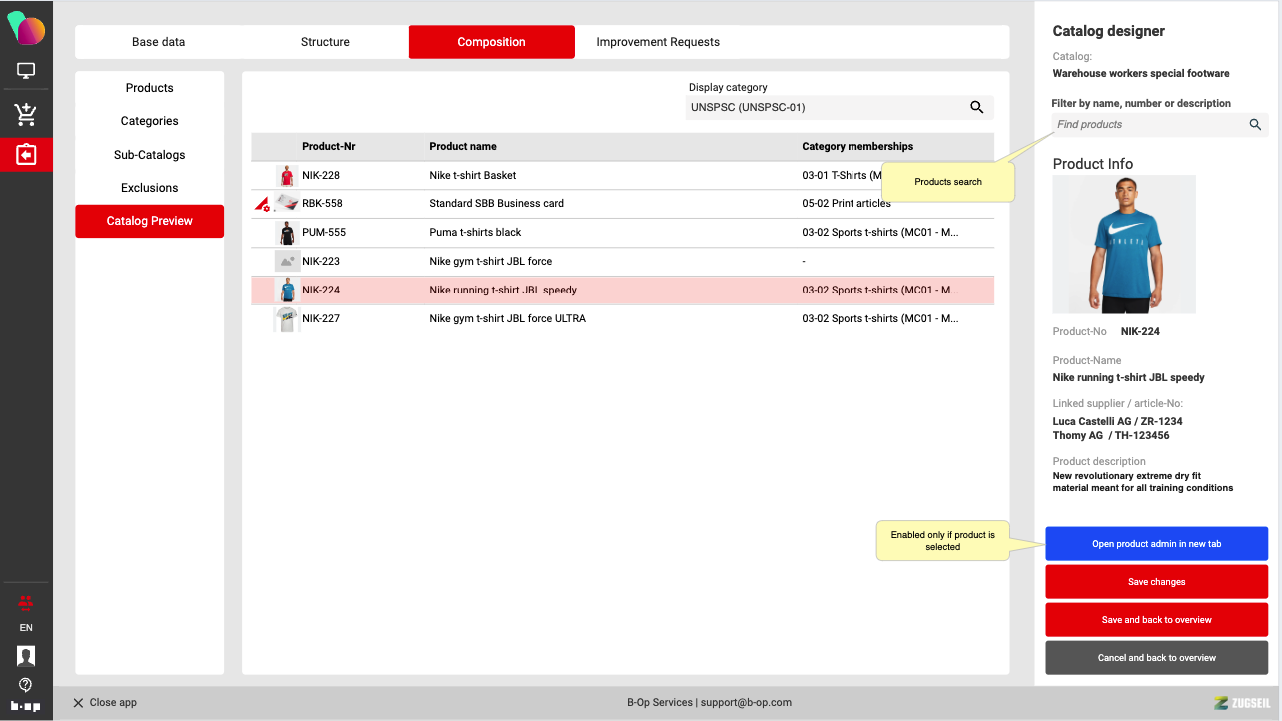The height and width of the screenshot is (721, 1282).
Task: Click the red warning icon beside RBK-558
Action: (262, 204)
